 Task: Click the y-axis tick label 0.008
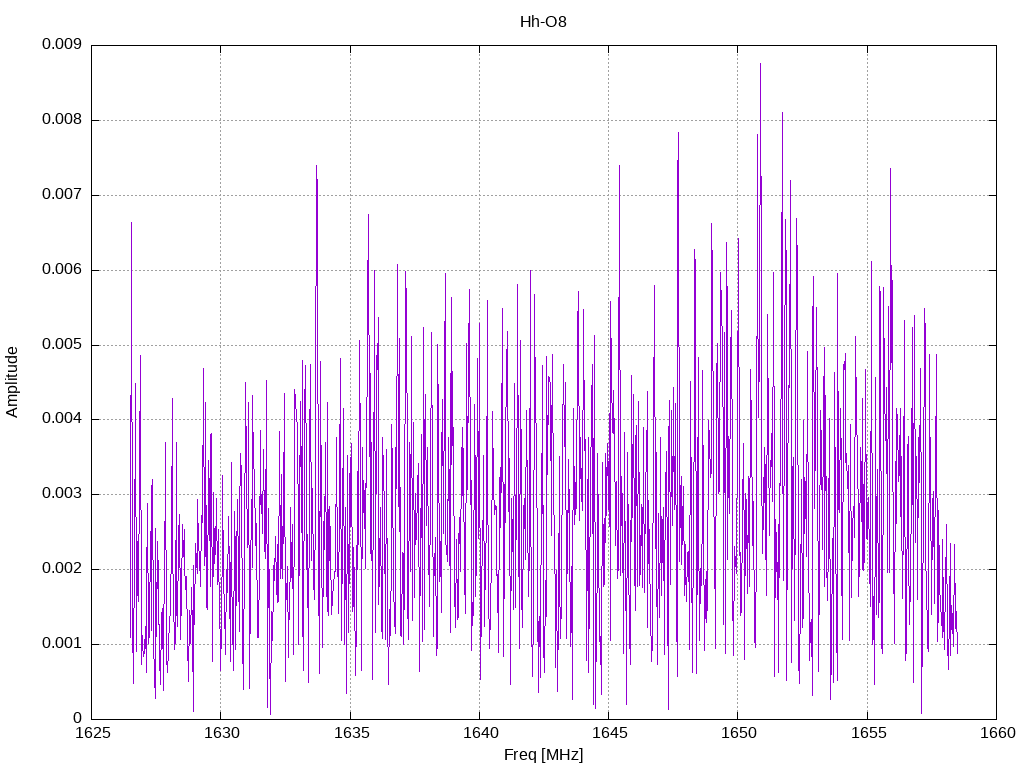(x=62, y=120)
